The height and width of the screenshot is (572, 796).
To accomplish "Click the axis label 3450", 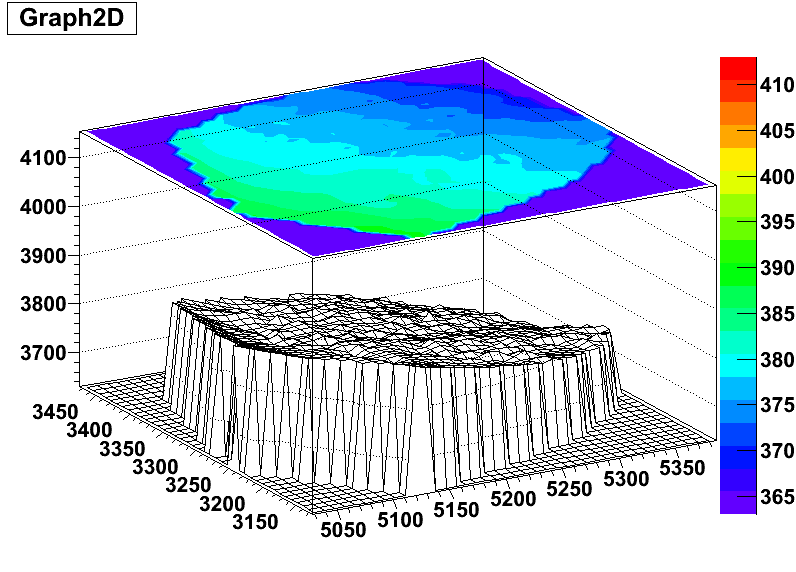I will [55, 412].
